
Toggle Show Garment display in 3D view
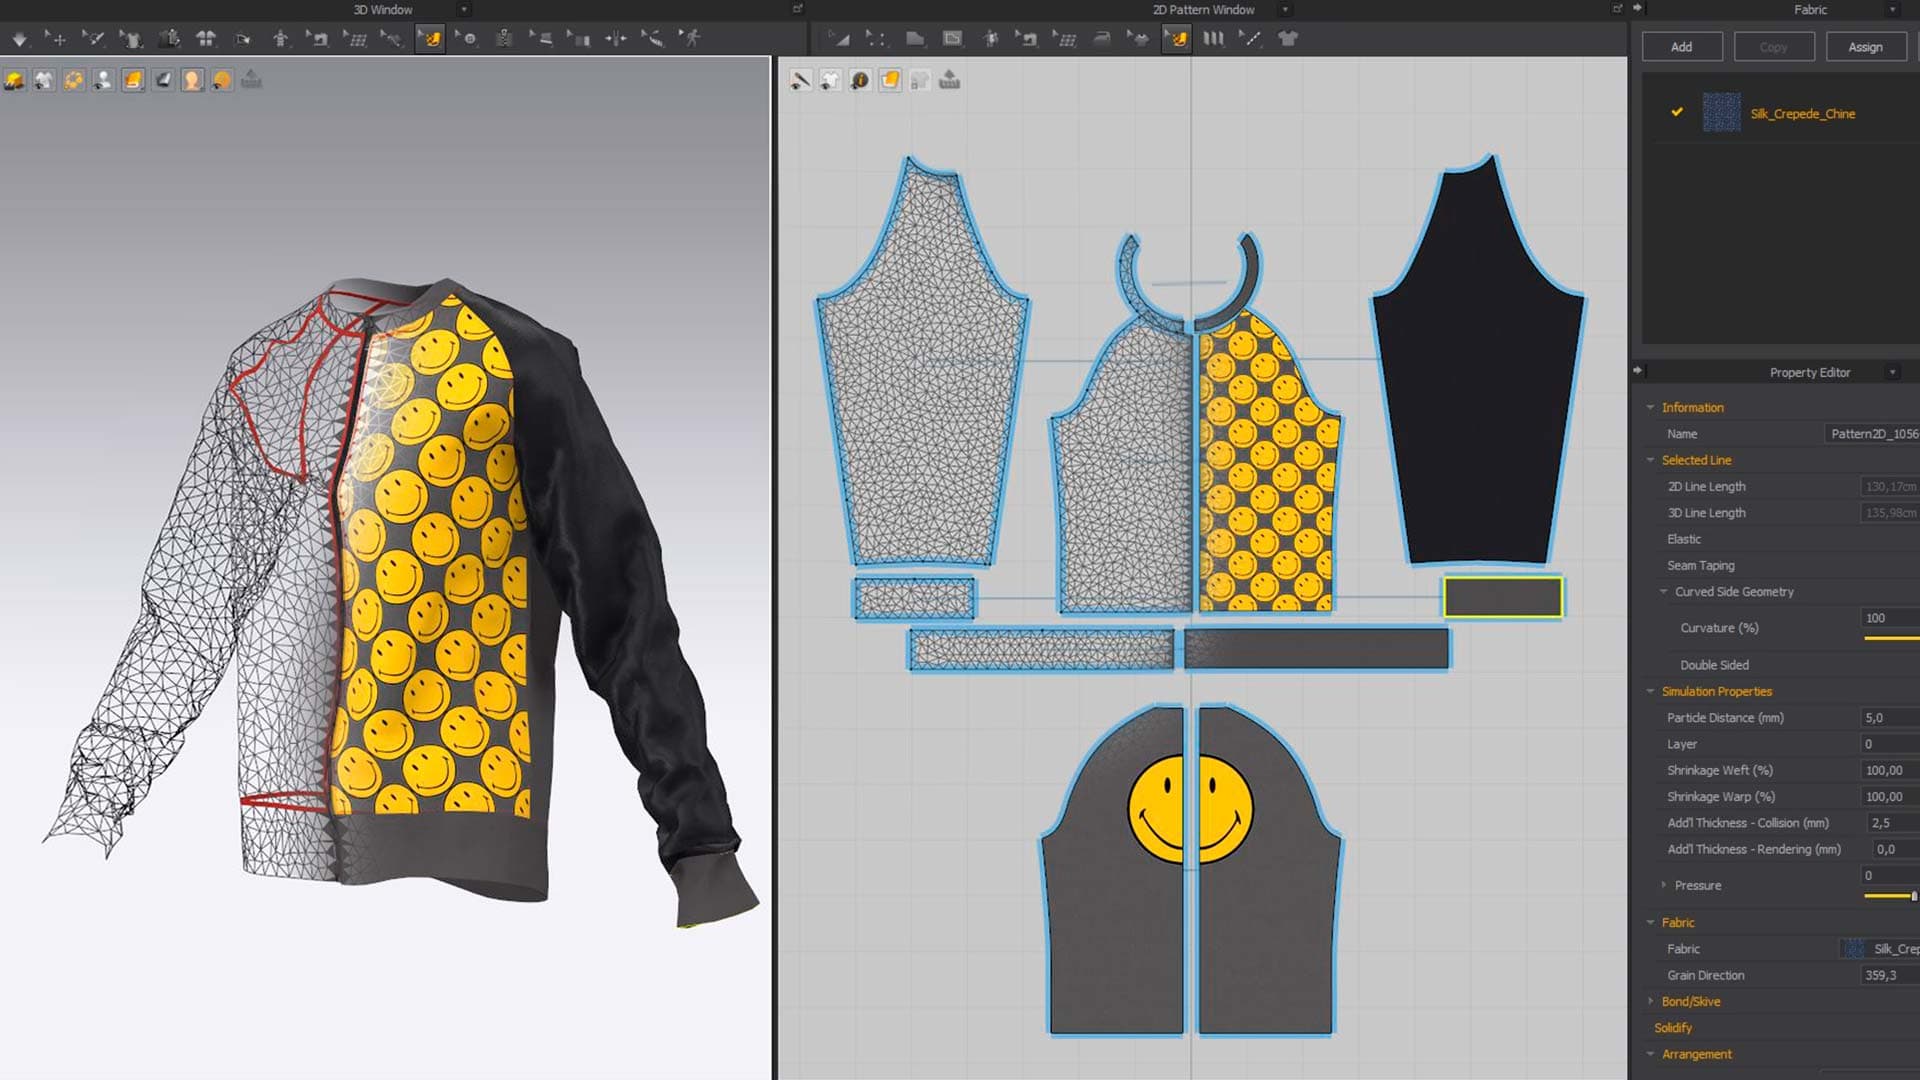(15, 81)
